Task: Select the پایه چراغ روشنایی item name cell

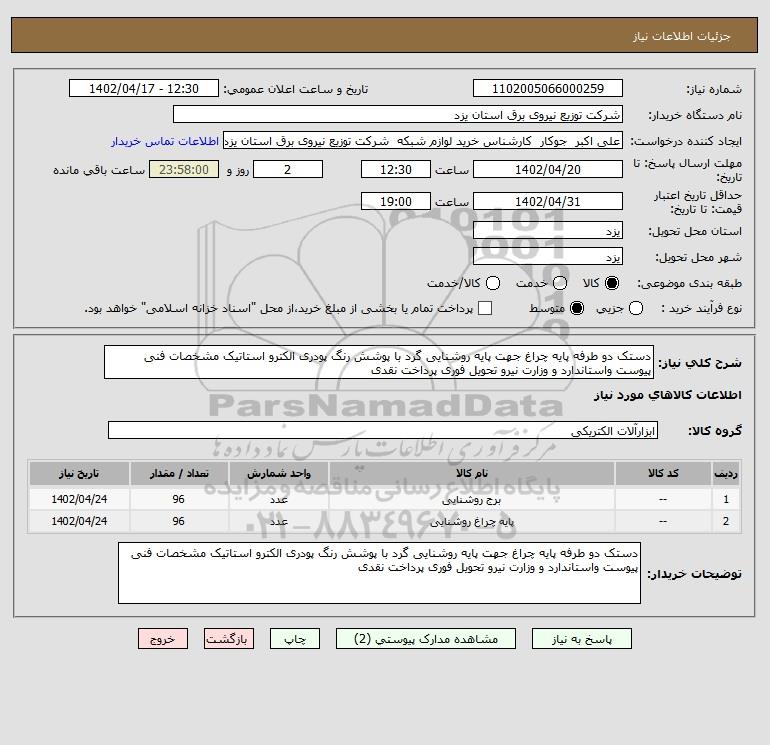Action: point(471,521)
